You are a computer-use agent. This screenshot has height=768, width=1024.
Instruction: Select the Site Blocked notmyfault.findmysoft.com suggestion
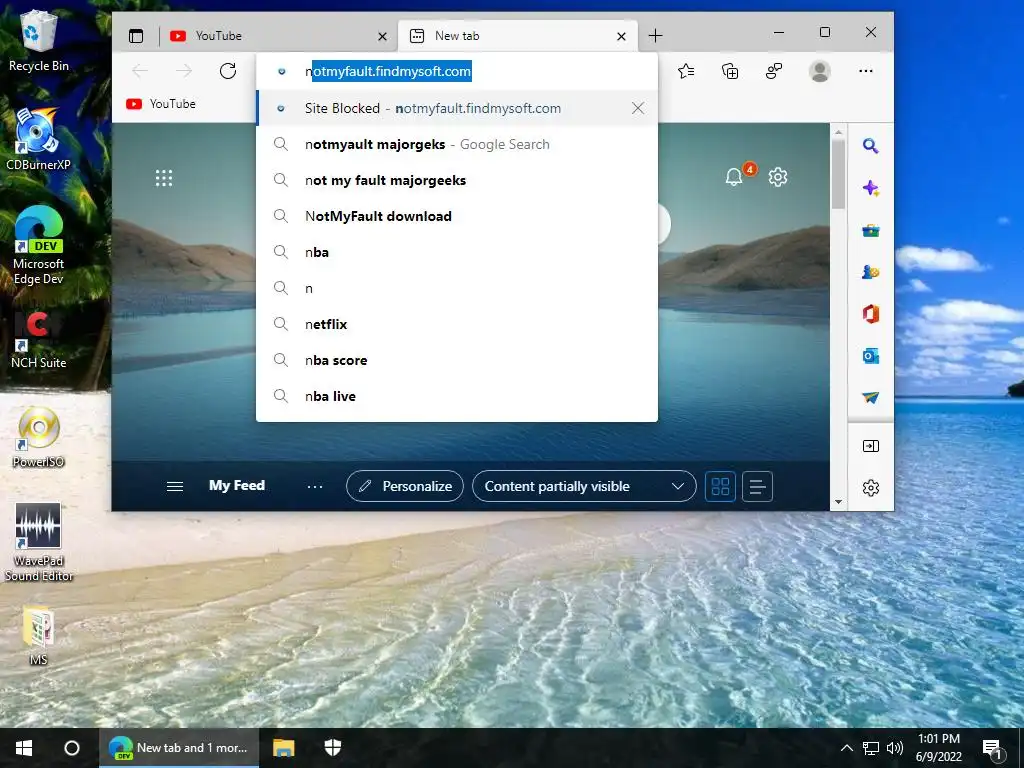456,108
